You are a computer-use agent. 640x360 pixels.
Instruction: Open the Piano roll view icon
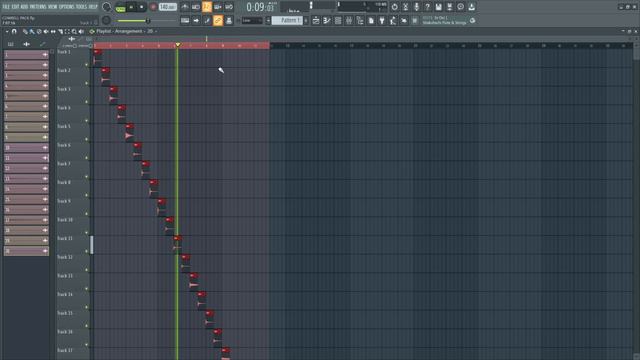(x=327, y=20)
